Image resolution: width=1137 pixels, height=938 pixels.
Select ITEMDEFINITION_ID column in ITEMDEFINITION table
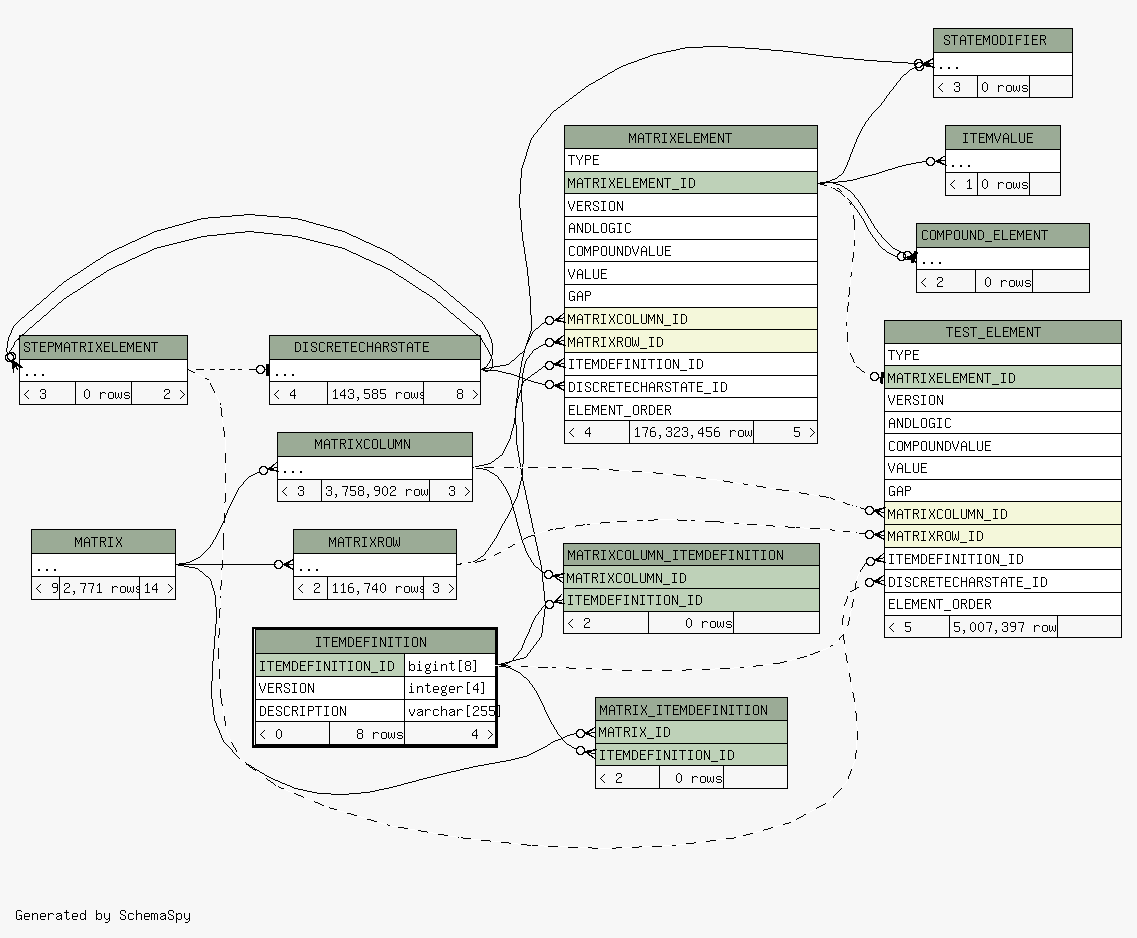pos(330,665)
